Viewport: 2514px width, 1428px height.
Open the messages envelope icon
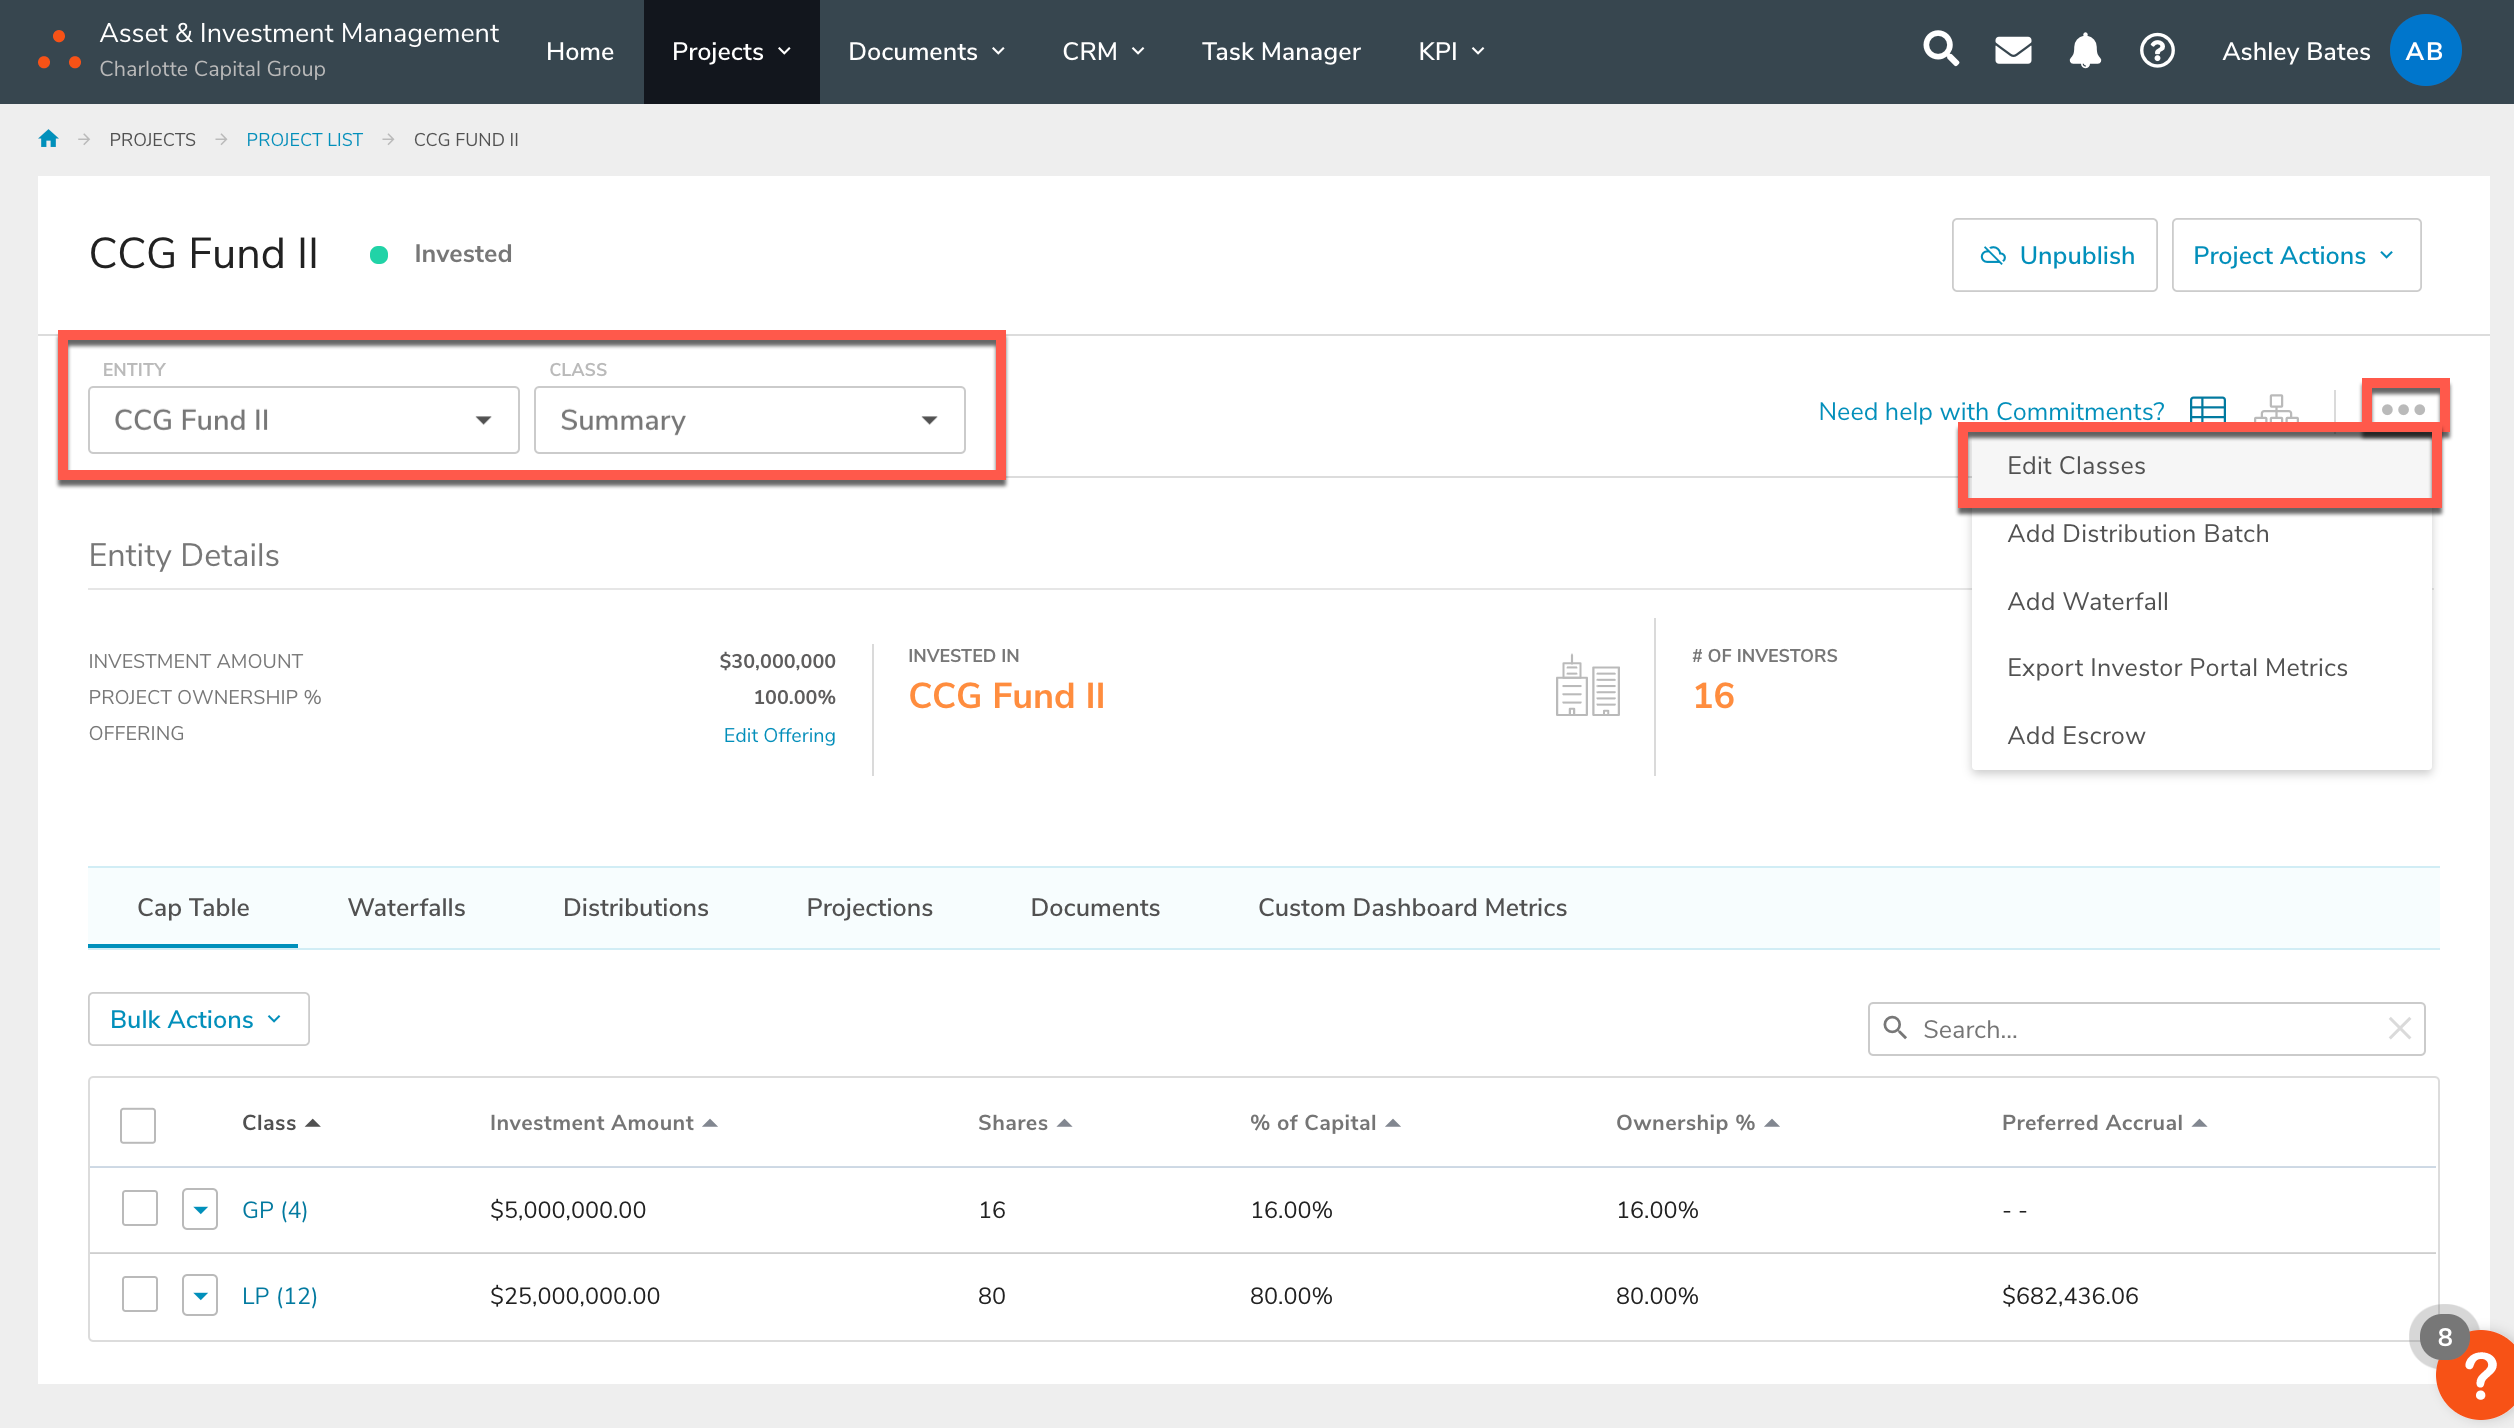(x=2012, y=50)
